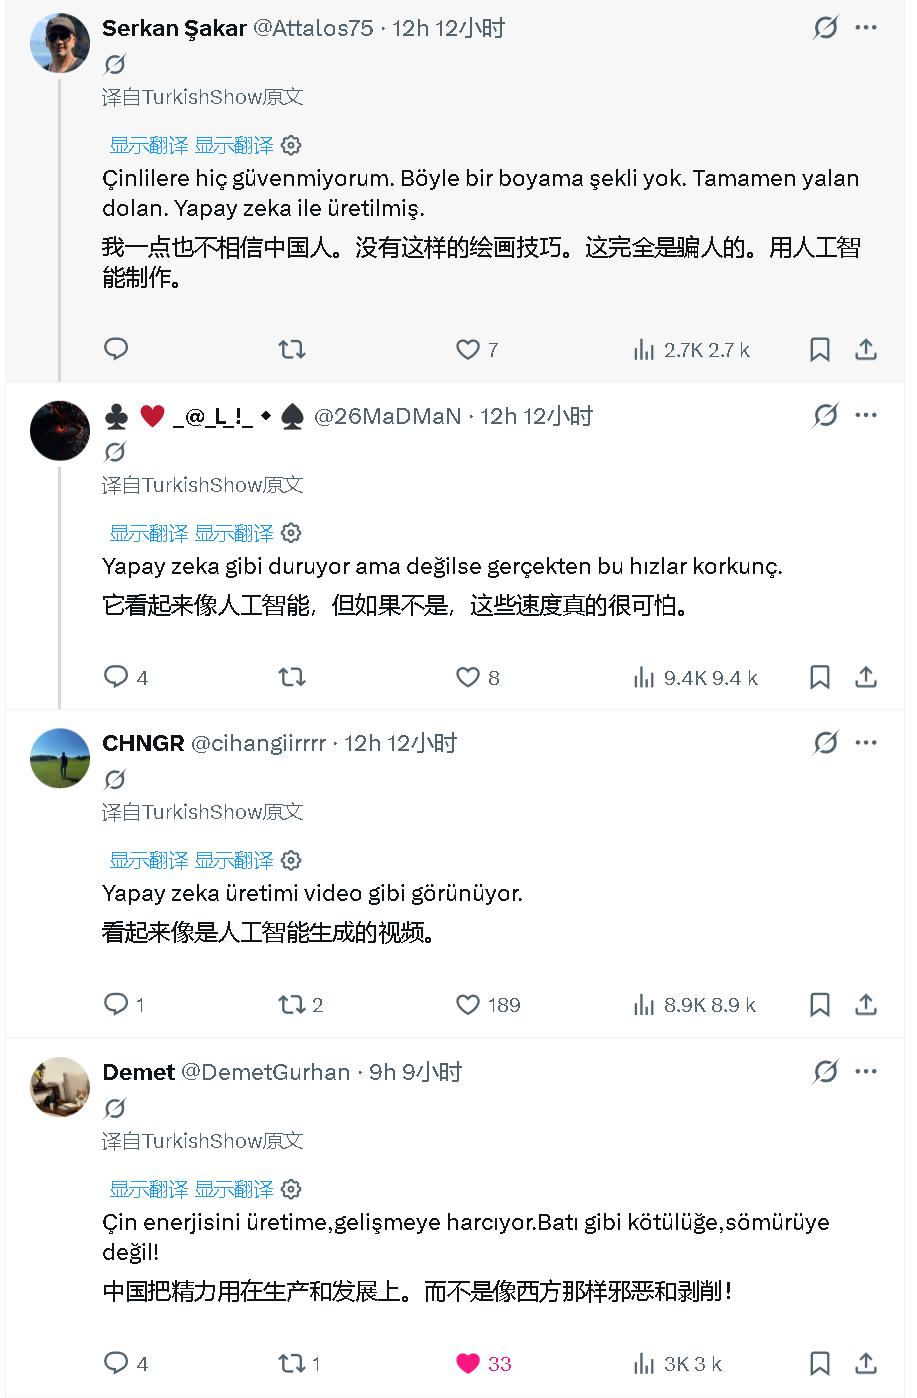
Task: Open CHNGR's landscape profile picture
Action: pyautogui.click(x=60, y=758)
